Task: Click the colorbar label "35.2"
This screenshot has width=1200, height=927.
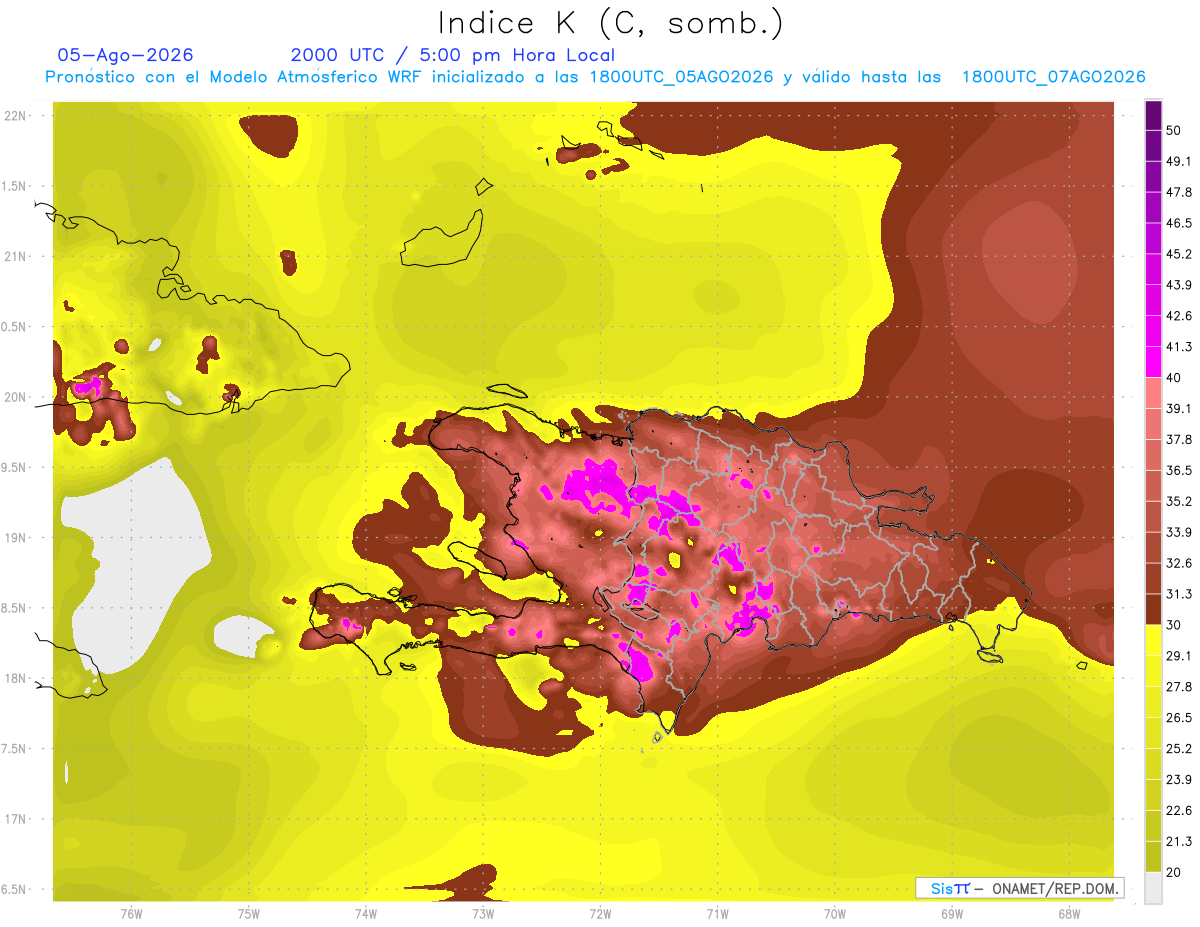Action: [x=1178, y=501]
